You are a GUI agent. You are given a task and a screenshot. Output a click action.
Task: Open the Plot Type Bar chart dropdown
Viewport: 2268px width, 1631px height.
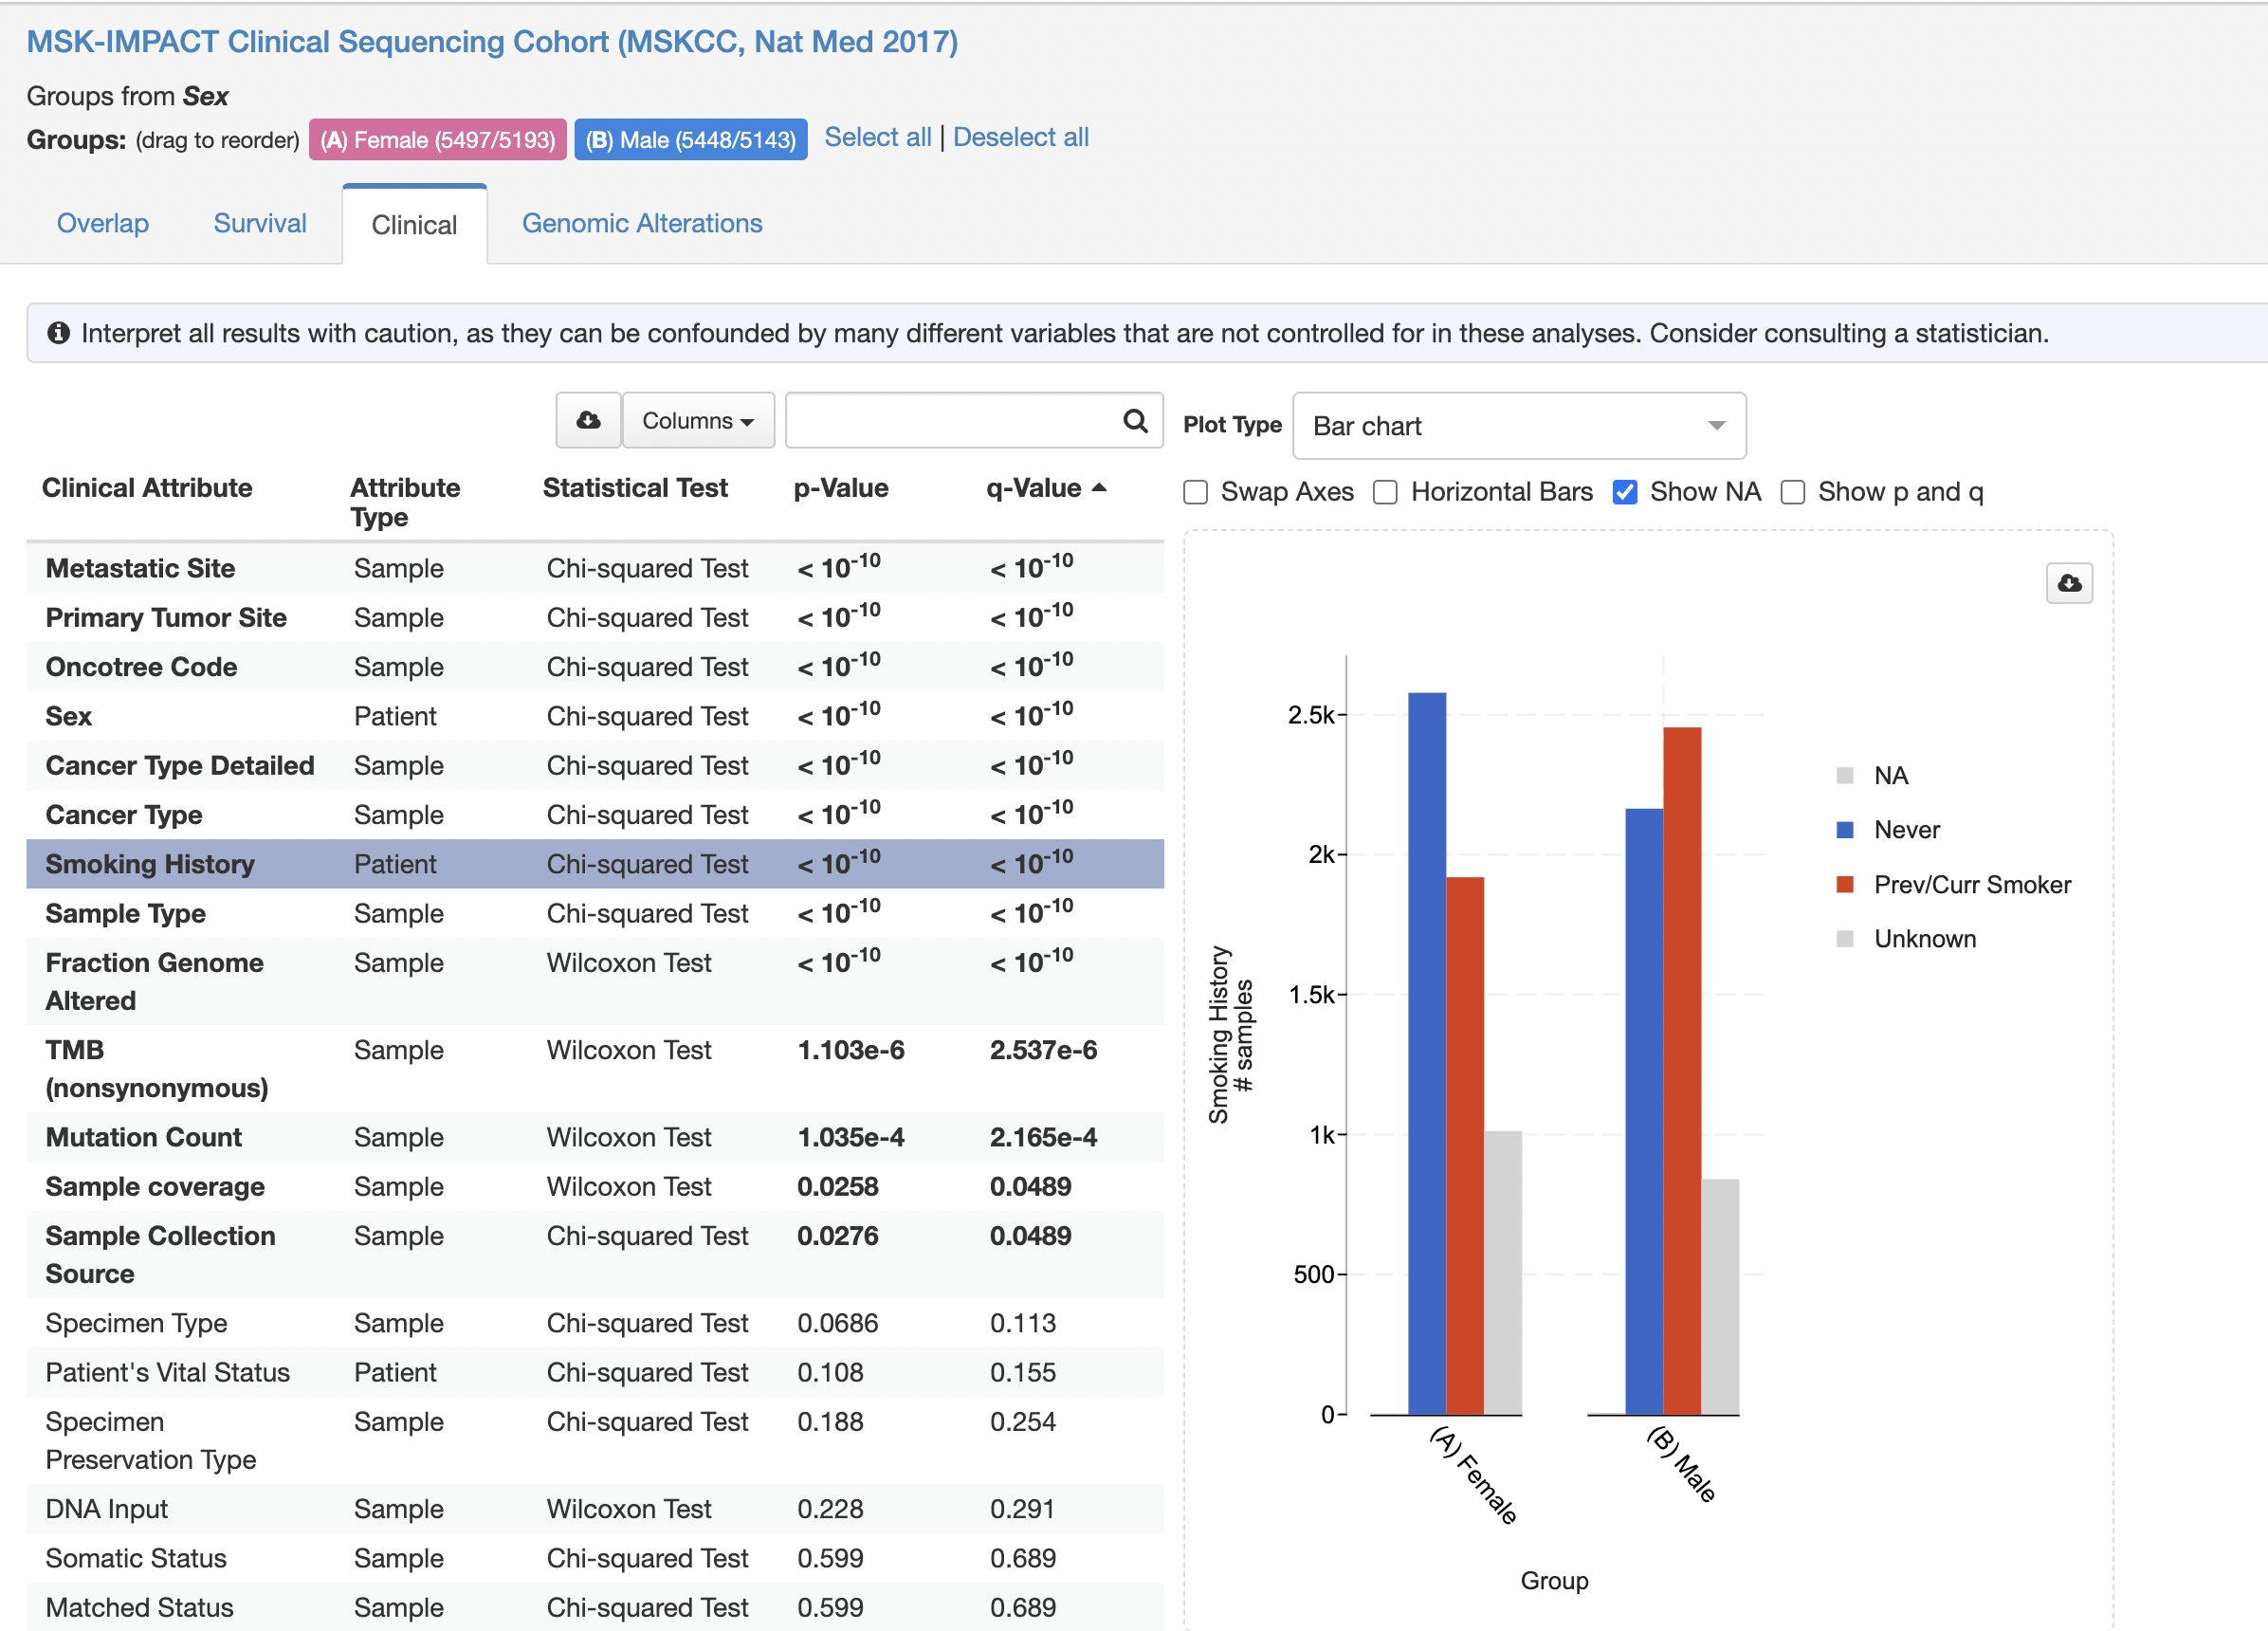coord(1518,426)
